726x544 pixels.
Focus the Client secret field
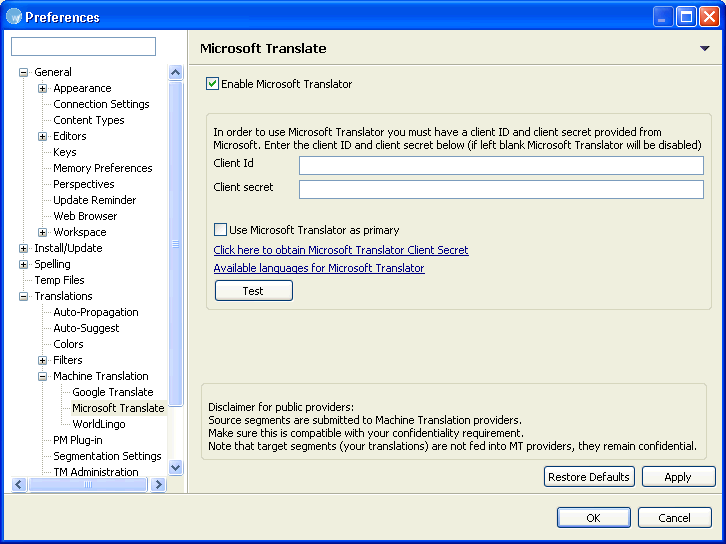pyautogui.click(x=501, y=189)
